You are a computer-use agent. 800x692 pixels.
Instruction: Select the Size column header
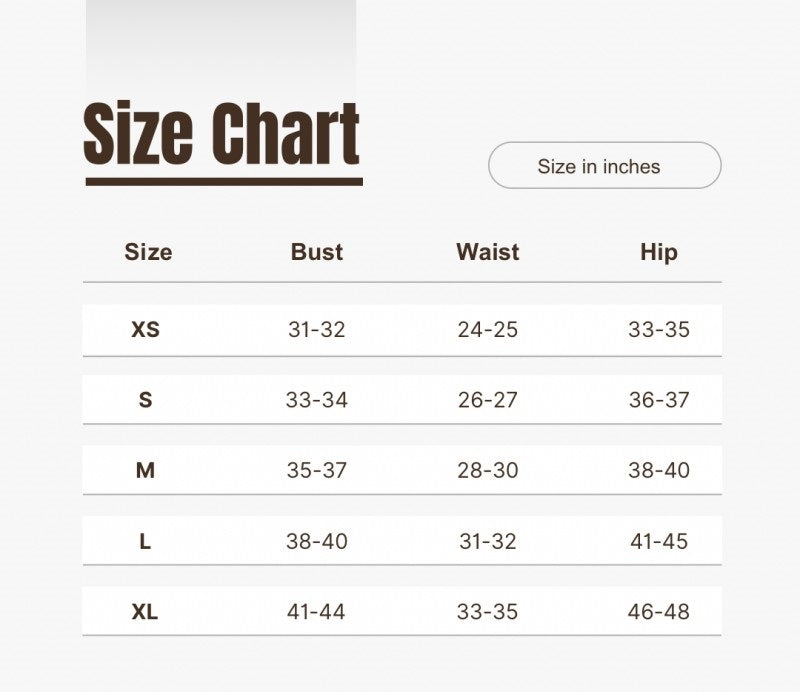click(148, 252)
